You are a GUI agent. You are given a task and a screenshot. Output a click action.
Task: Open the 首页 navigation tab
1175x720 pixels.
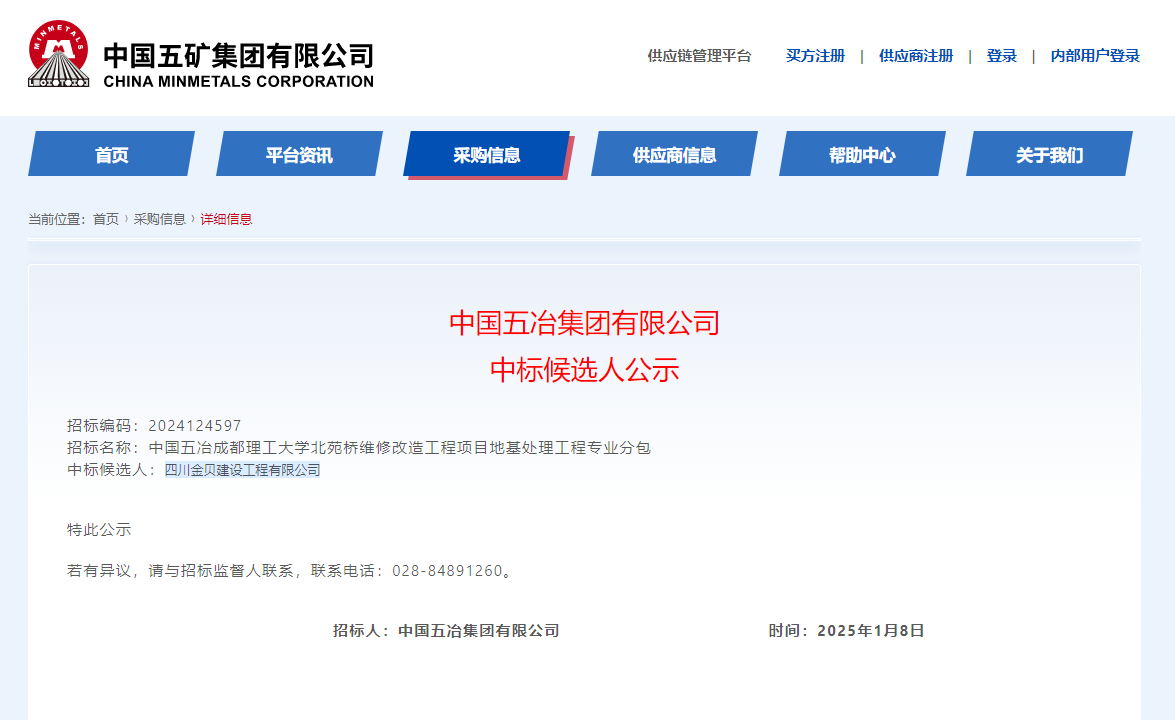point(112,154)
